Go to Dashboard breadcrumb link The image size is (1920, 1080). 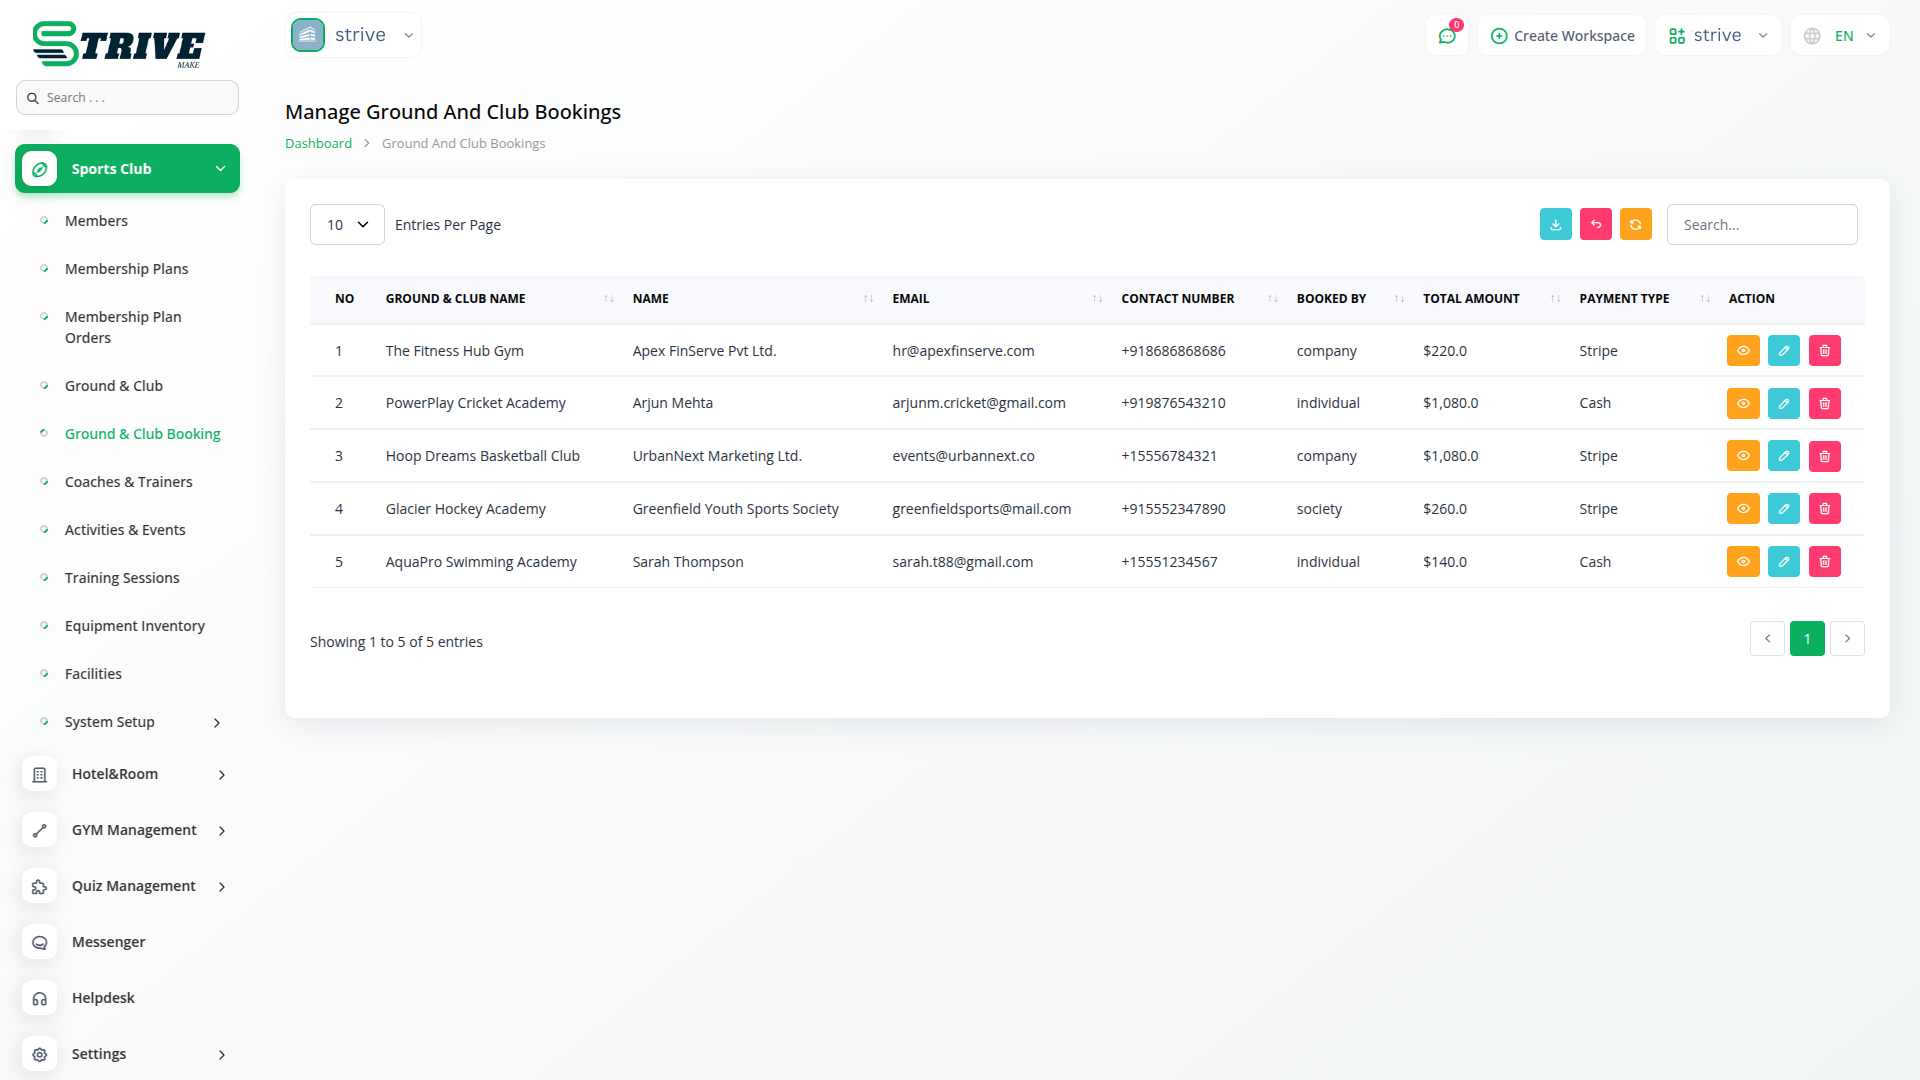(318, 144)
